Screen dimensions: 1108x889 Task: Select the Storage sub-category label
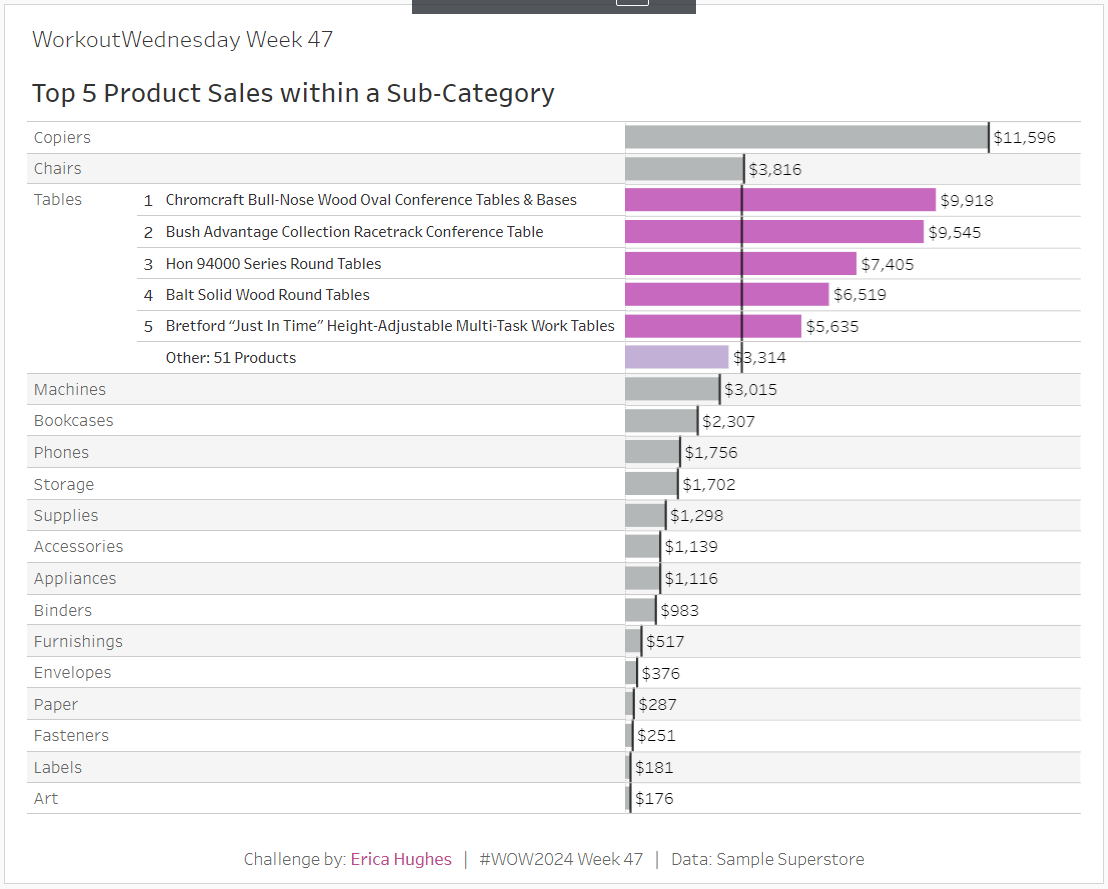(x=64, y=484)
